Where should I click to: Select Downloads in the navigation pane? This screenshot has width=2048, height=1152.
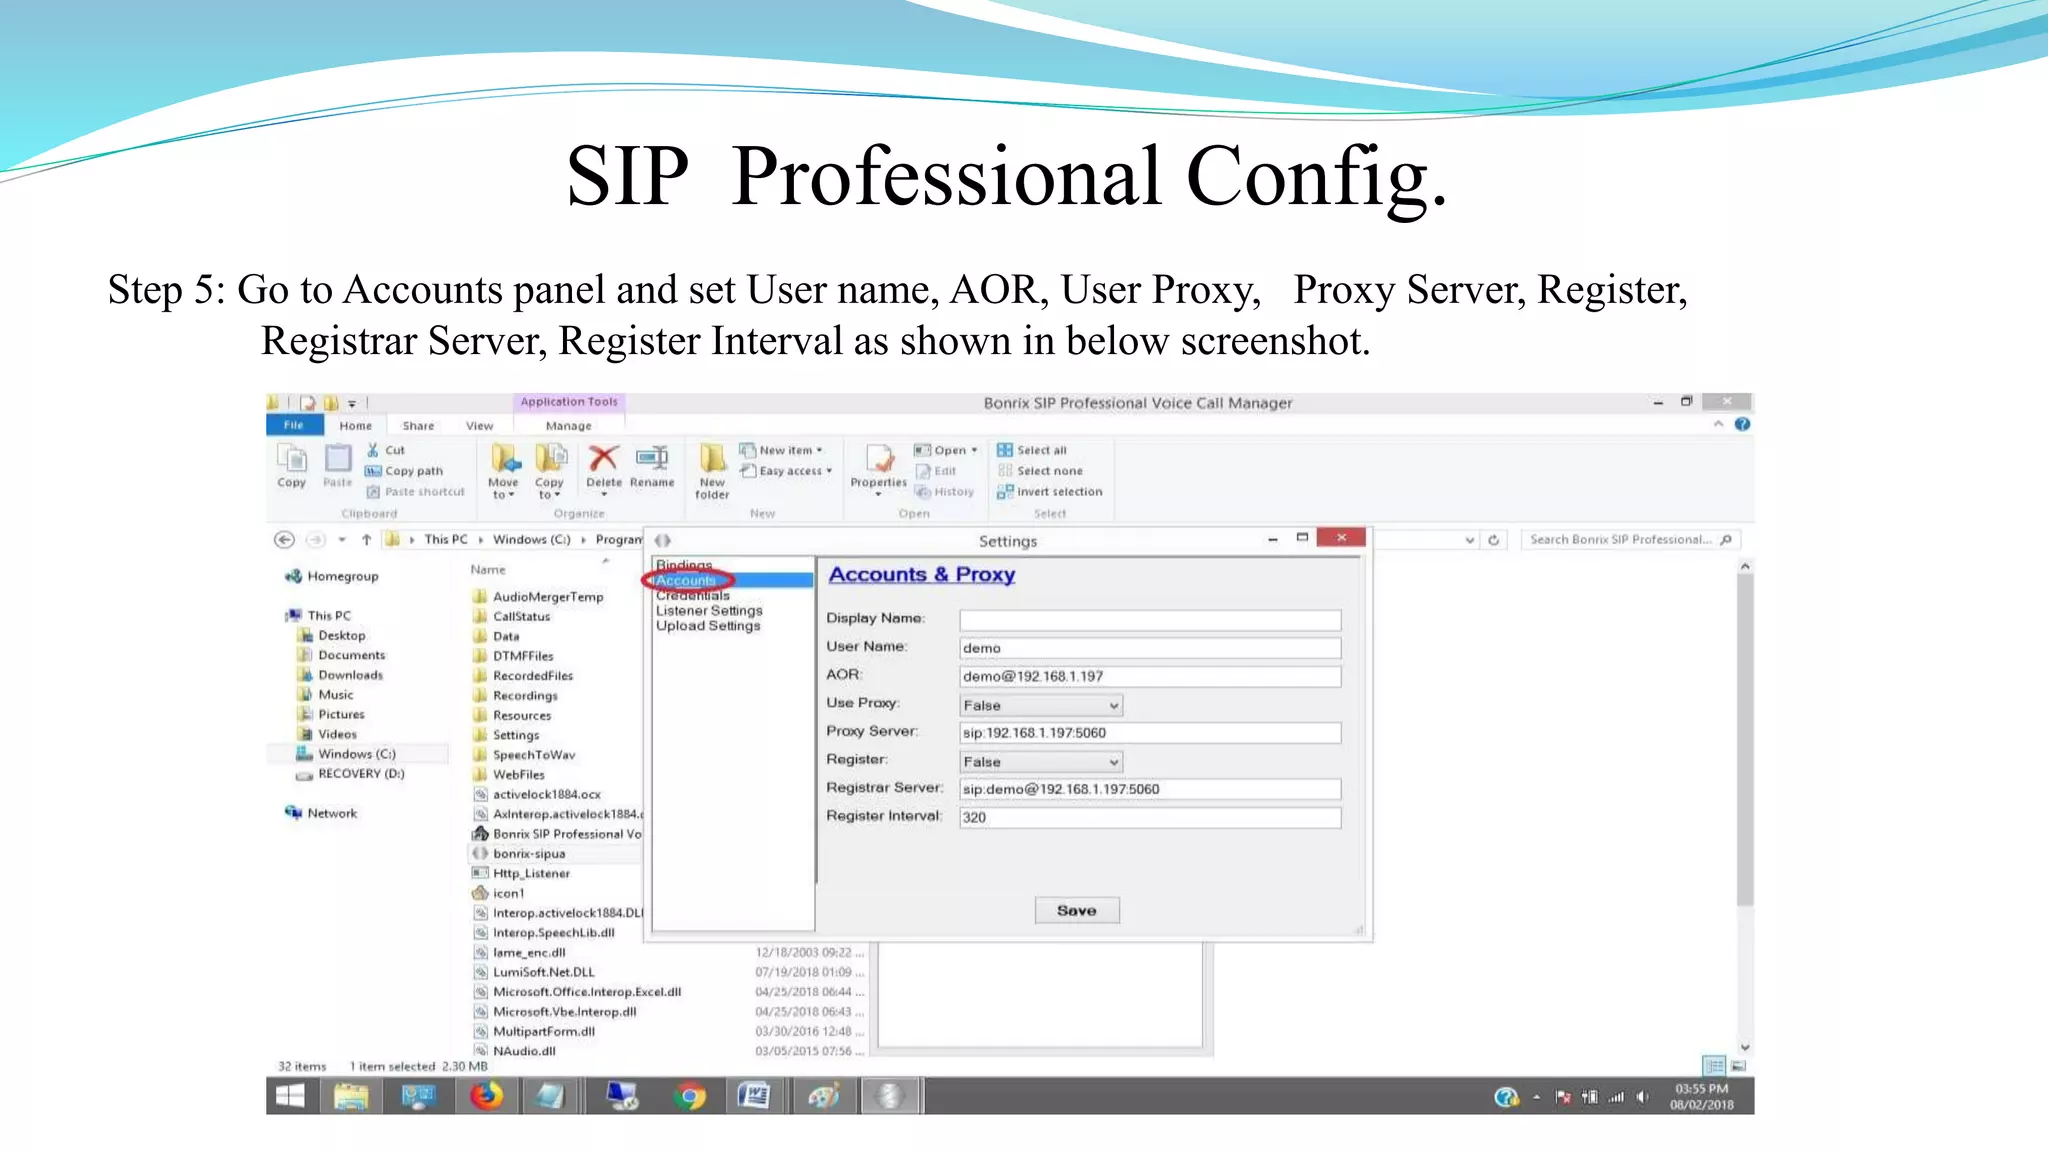coord(341,675)
